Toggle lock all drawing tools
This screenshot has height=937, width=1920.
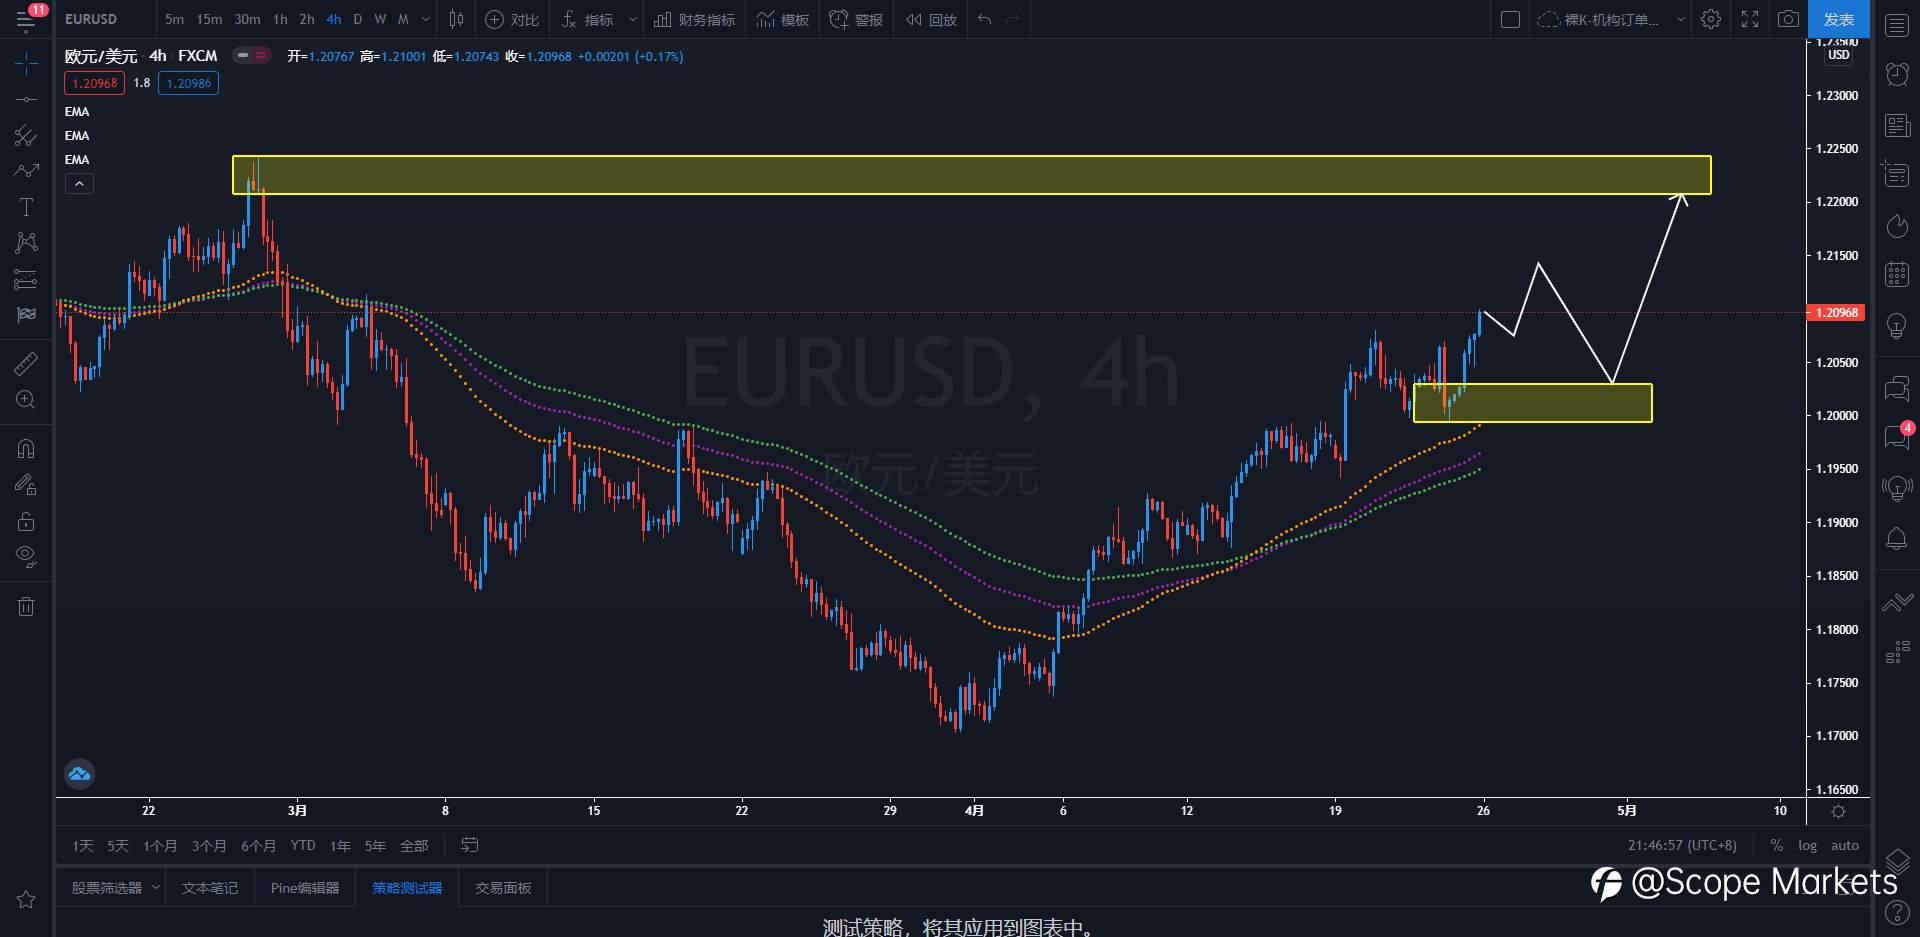(26, 521)
